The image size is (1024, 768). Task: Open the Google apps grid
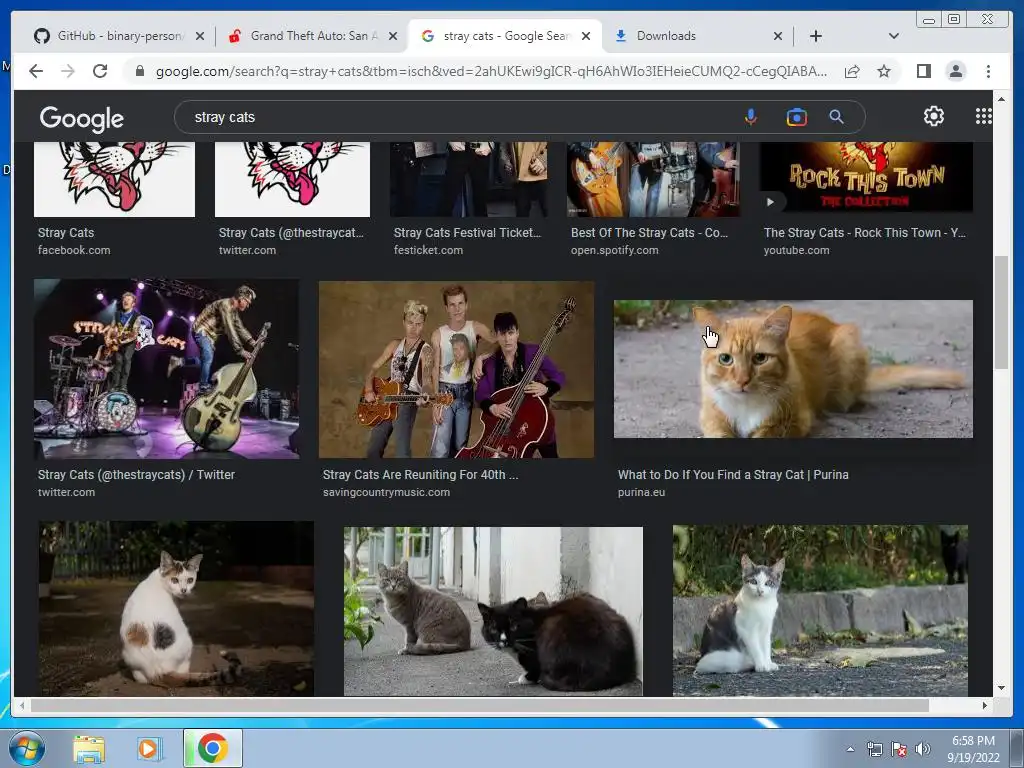click(983, 116)
